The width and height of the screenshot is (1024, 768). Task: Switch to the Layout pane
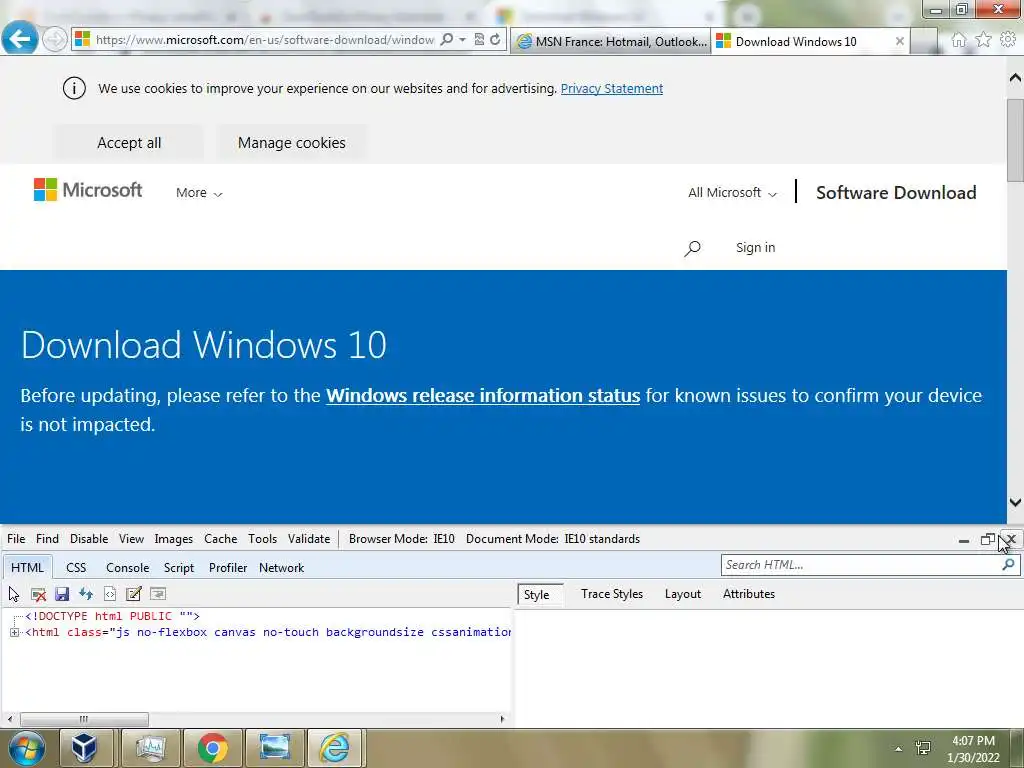tap(682, 594)
